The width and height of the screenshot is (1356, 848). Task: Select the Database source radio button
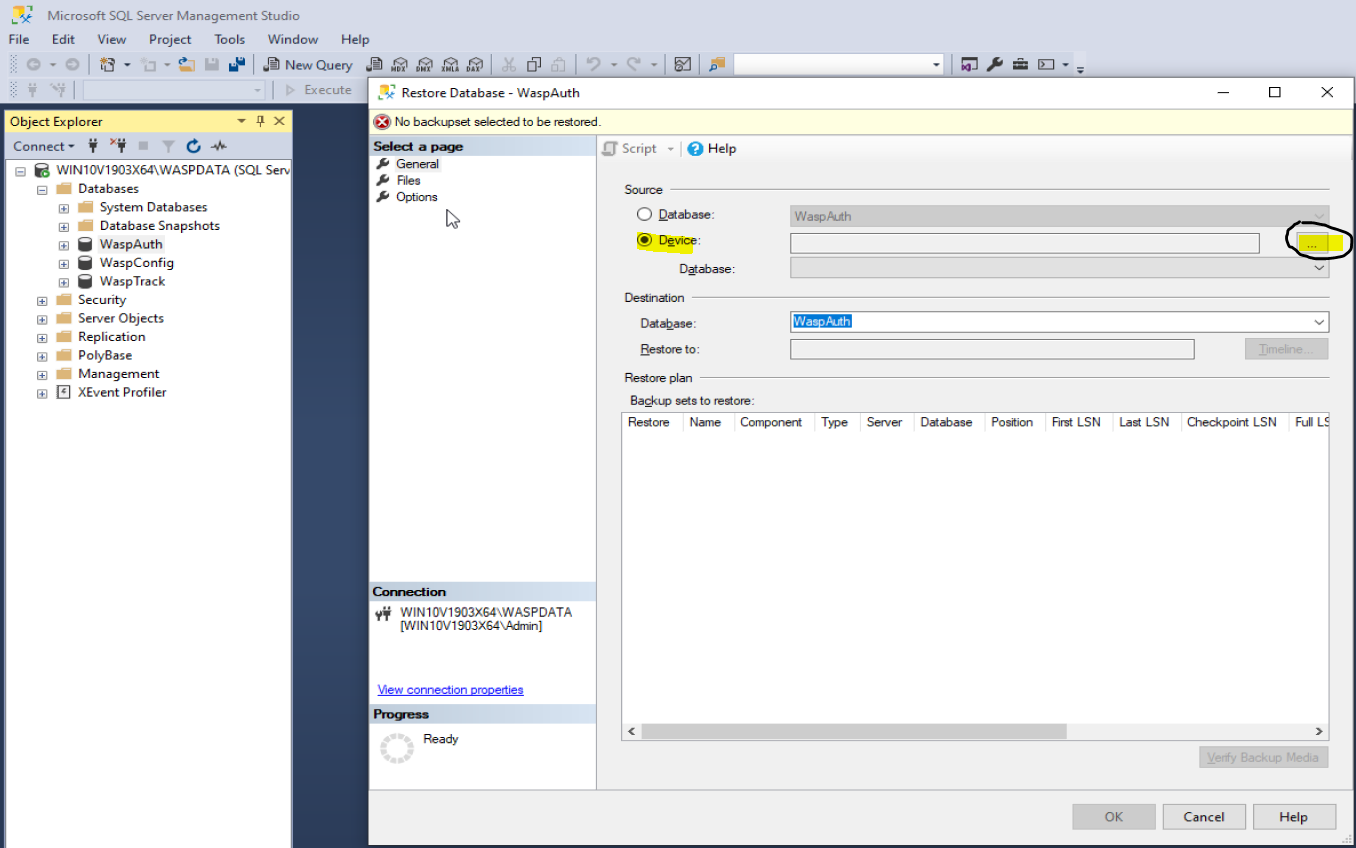click(x=644, y=215)
